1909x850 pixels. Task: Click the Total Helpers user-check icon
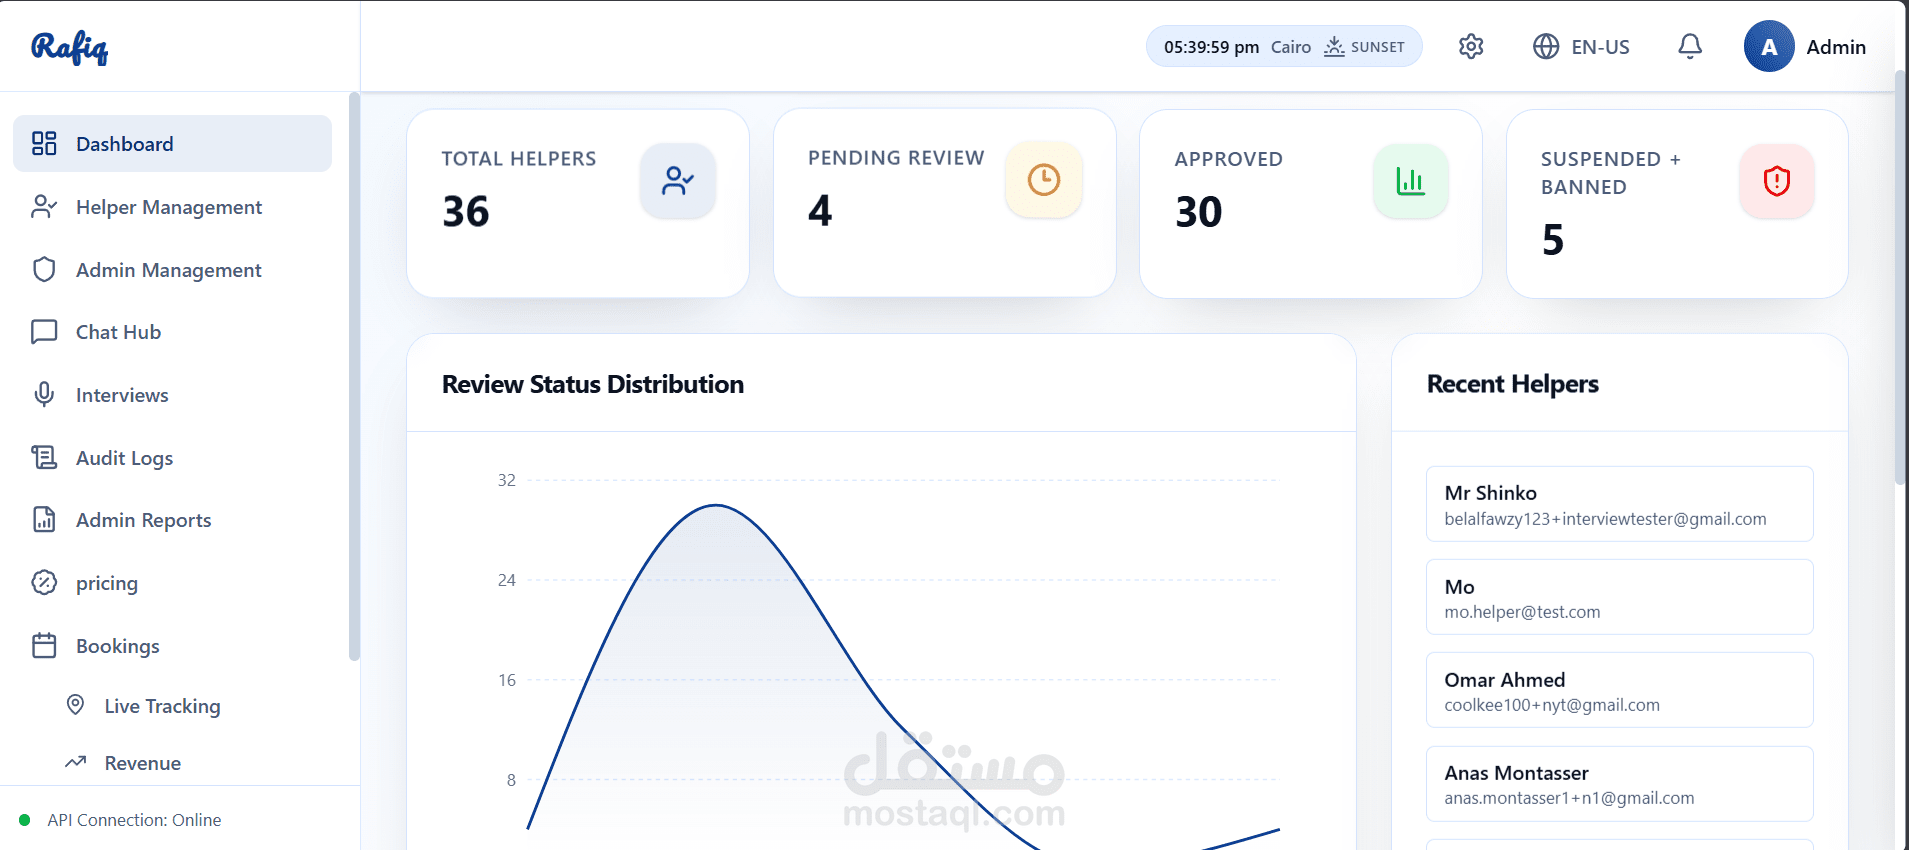[x=678, y=181]
